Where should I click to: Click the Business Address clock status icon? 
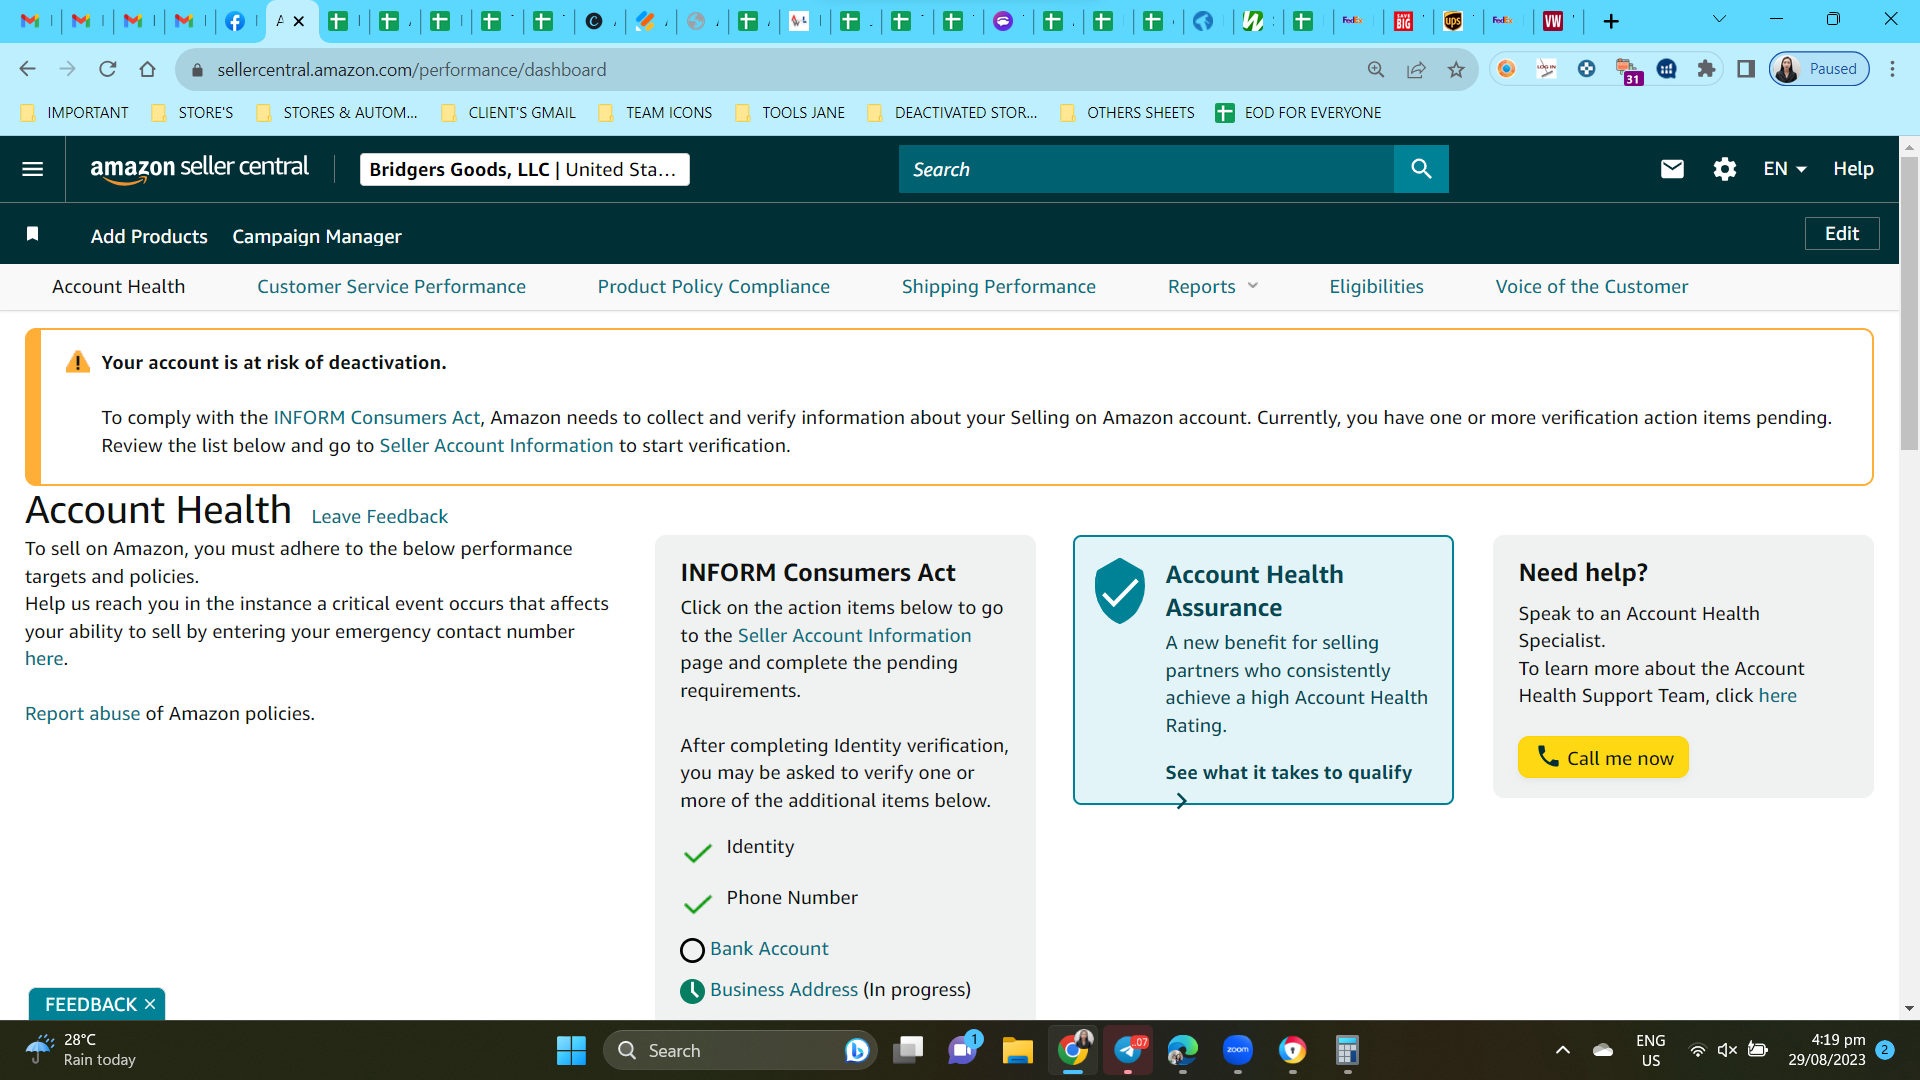coord(692,991)
